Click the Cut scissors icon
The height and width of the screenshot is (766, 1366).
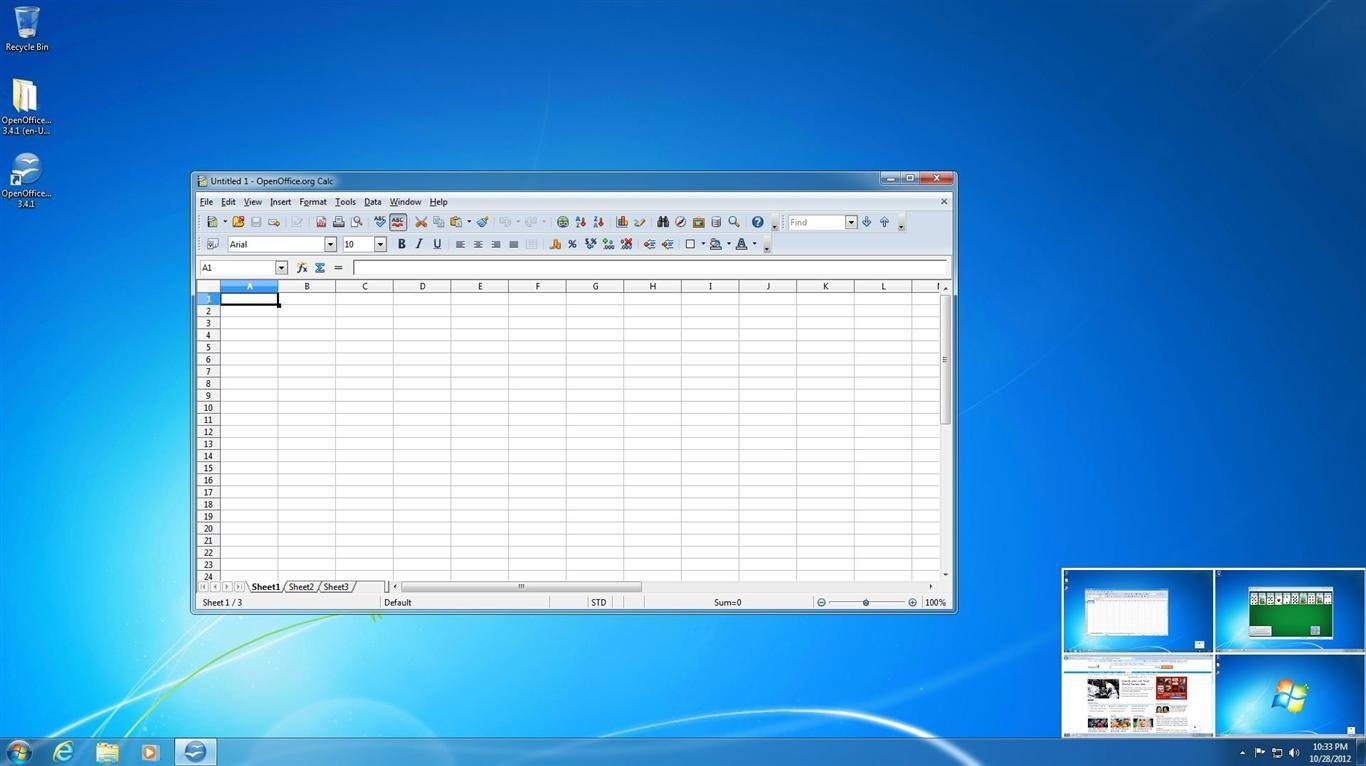click(421, 222)
